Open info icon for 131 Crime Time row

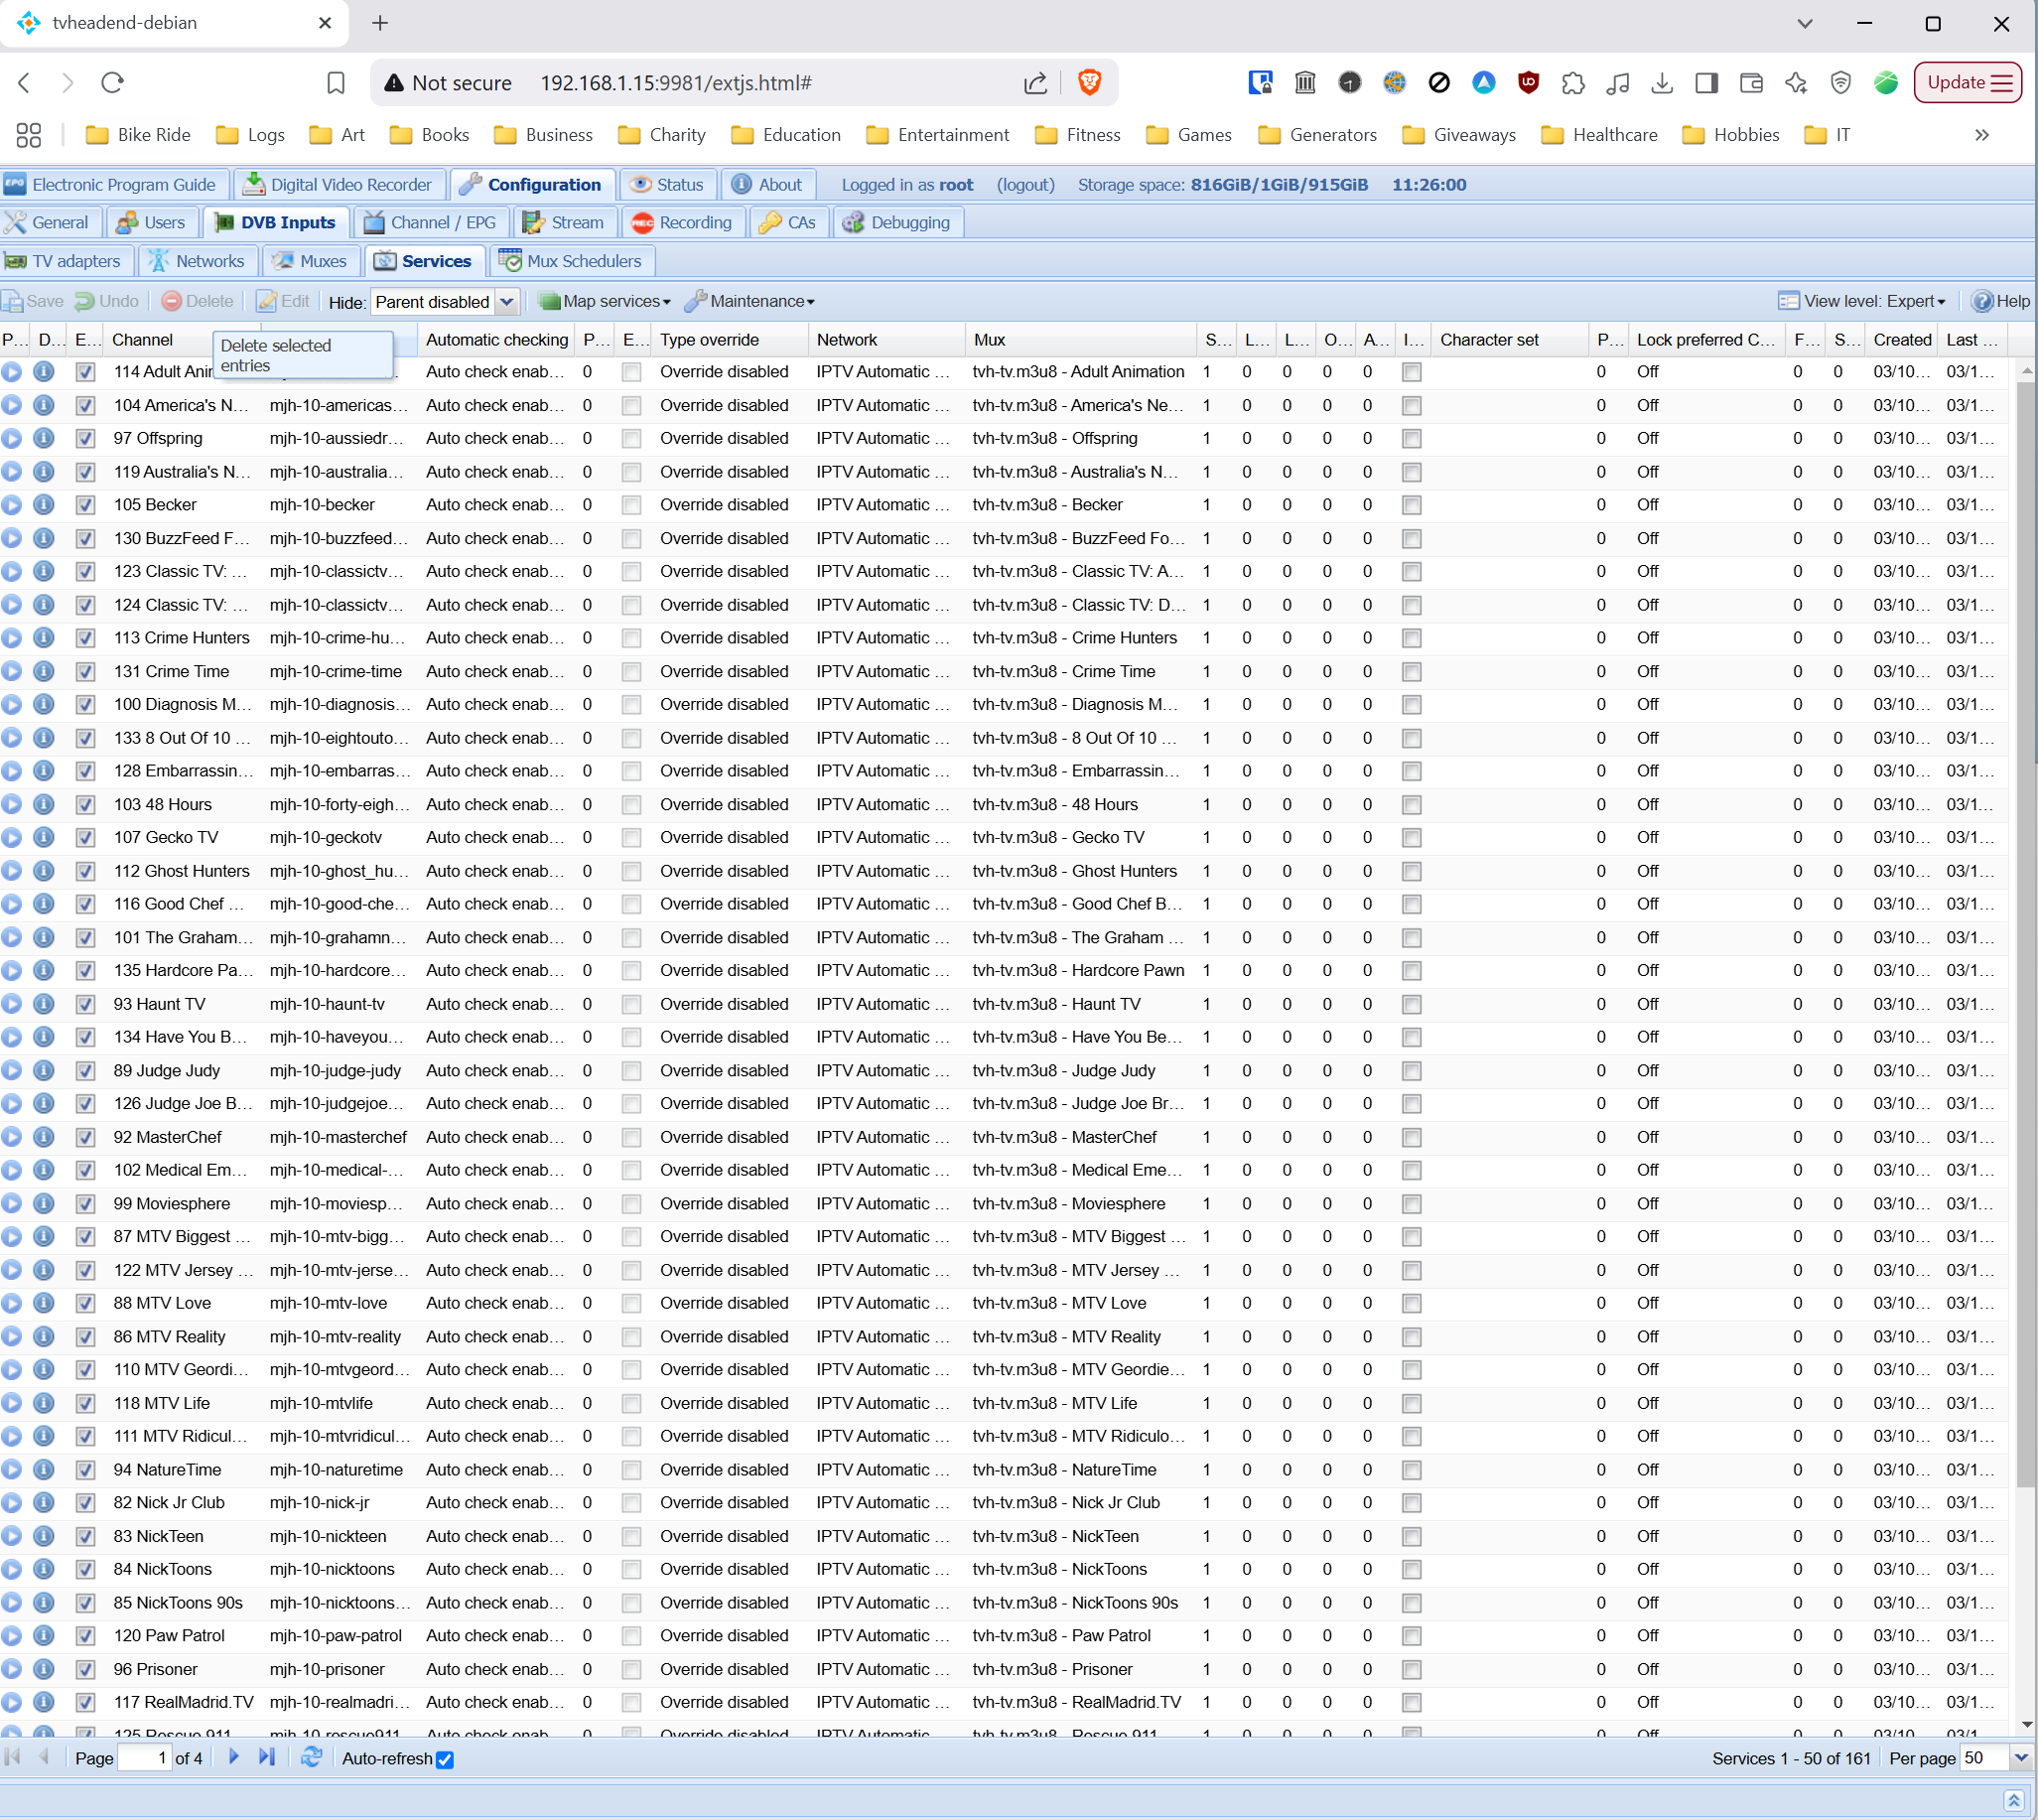pyautogui.click(x=44, y=671)
